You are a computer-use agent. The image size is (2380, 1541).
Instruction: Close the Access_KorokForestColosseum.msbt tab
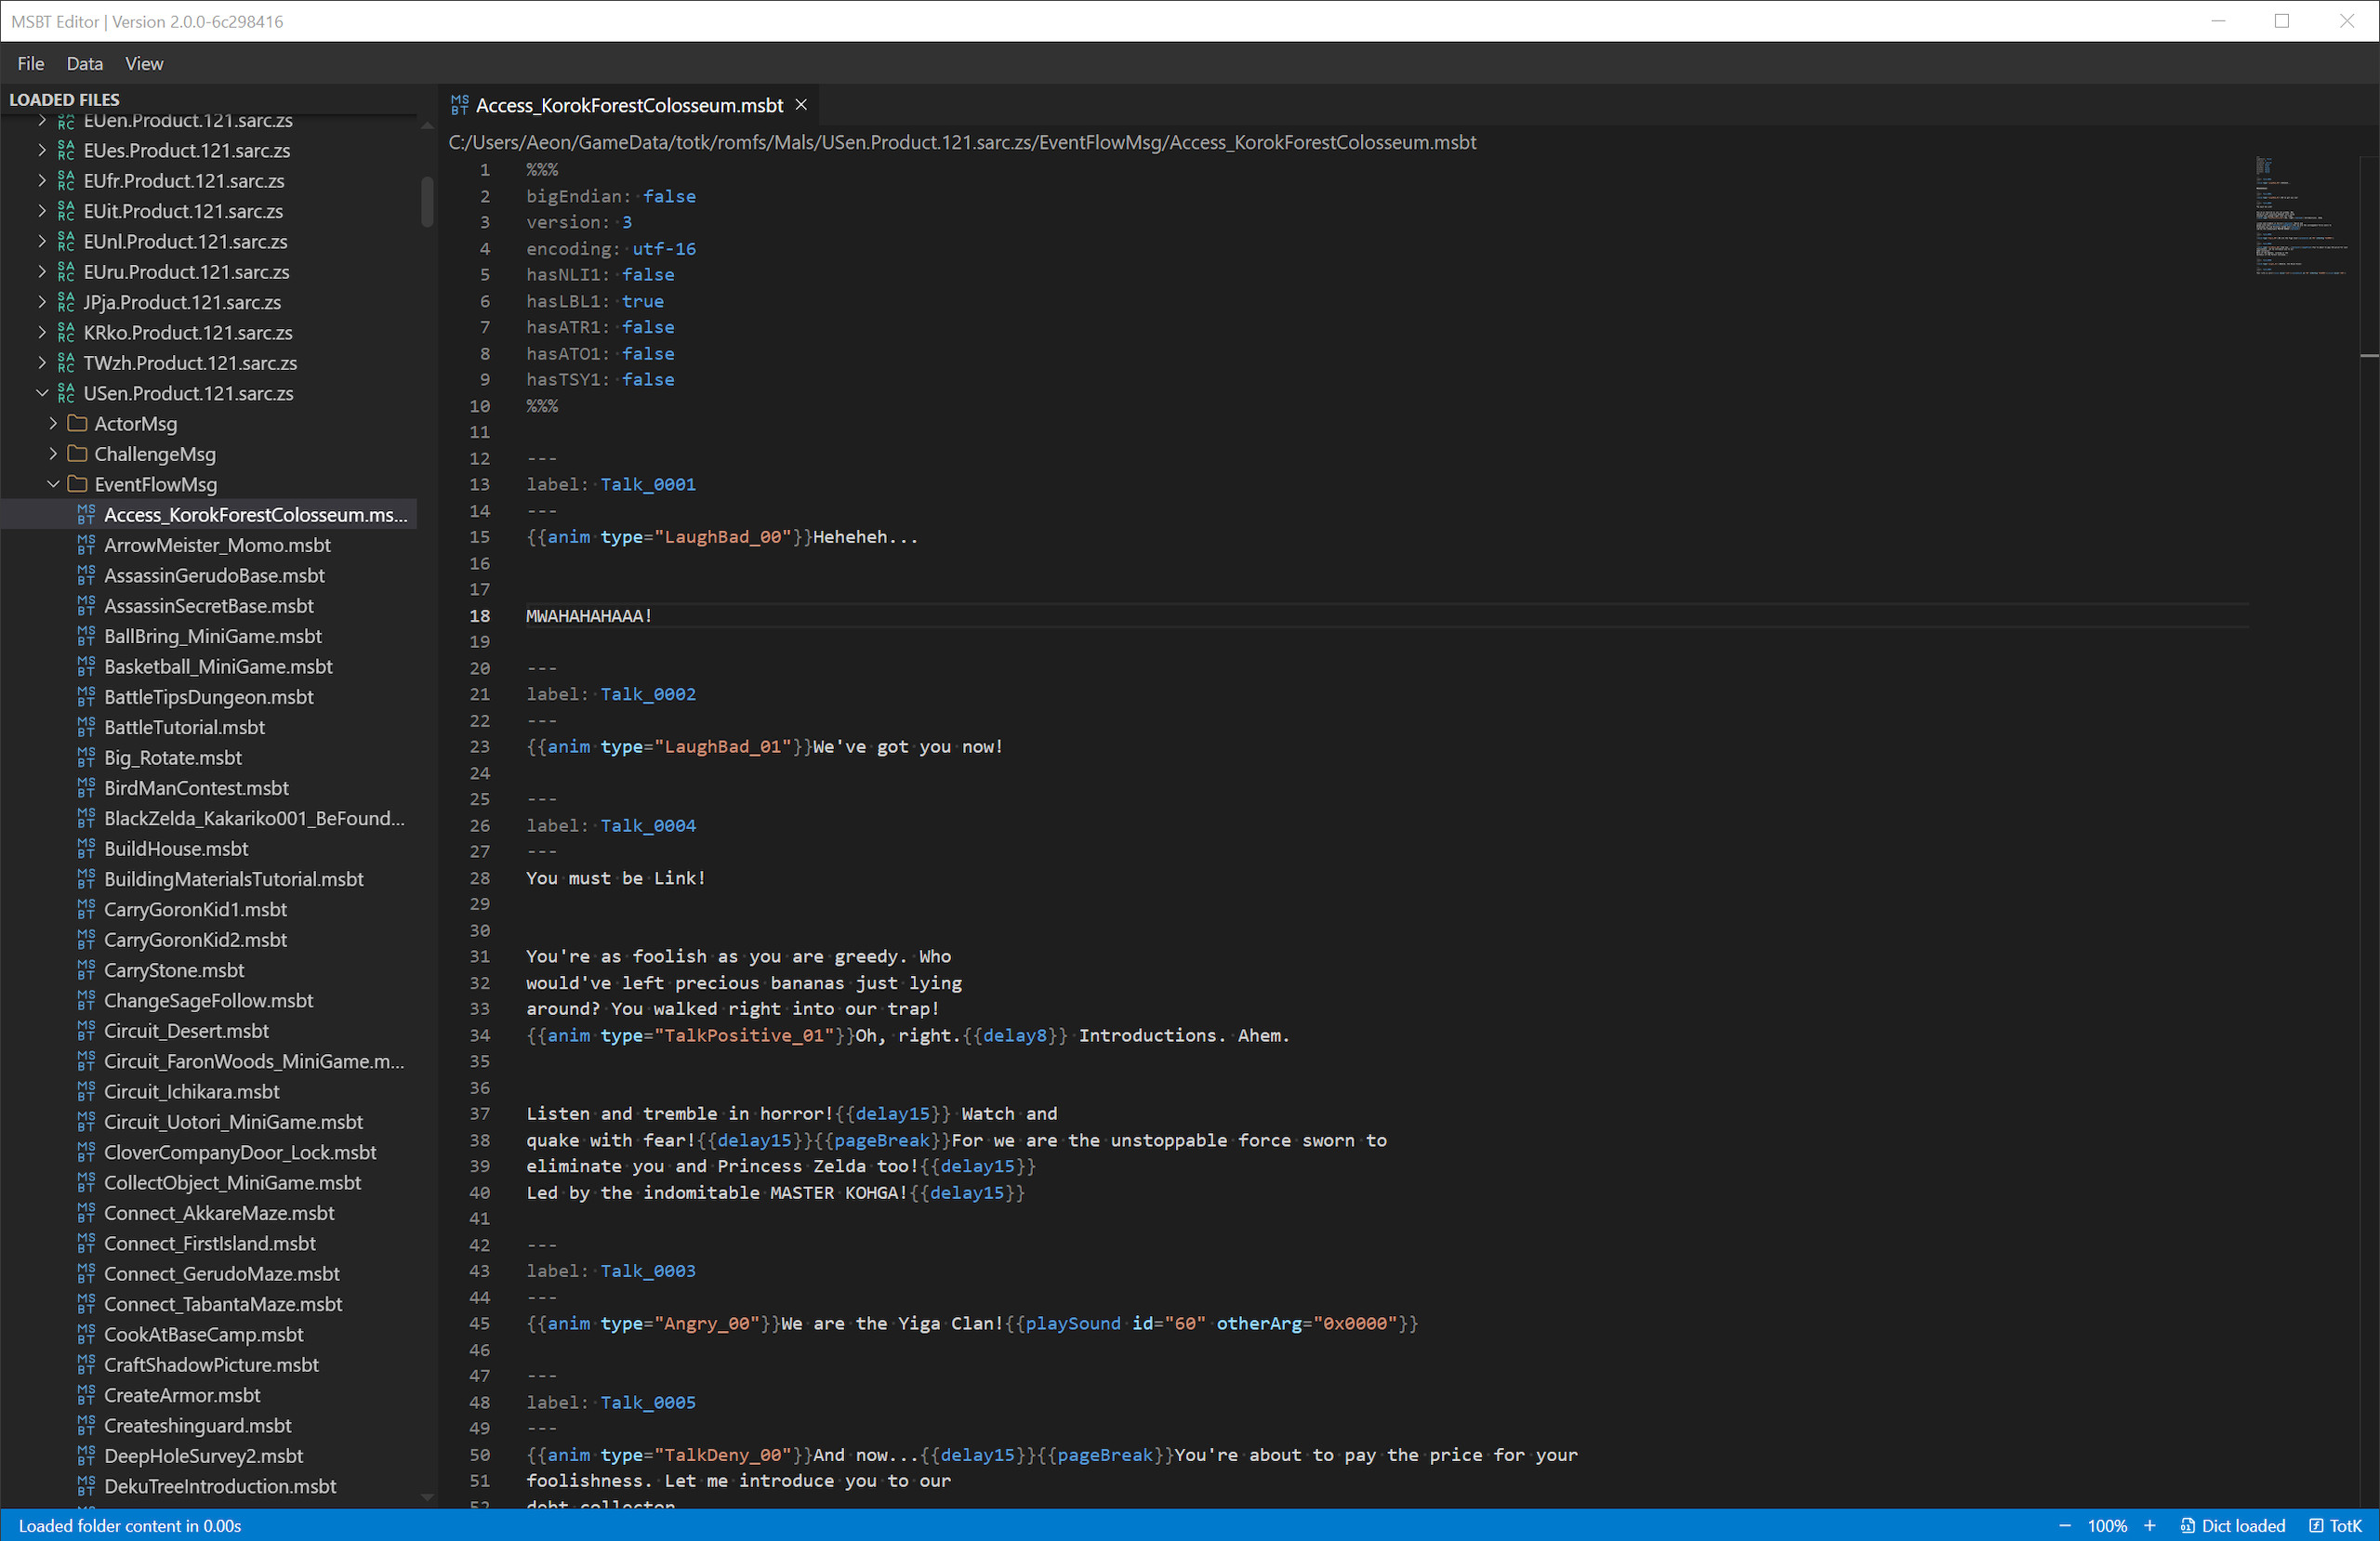pyautogui.click(x=800, y=104)
